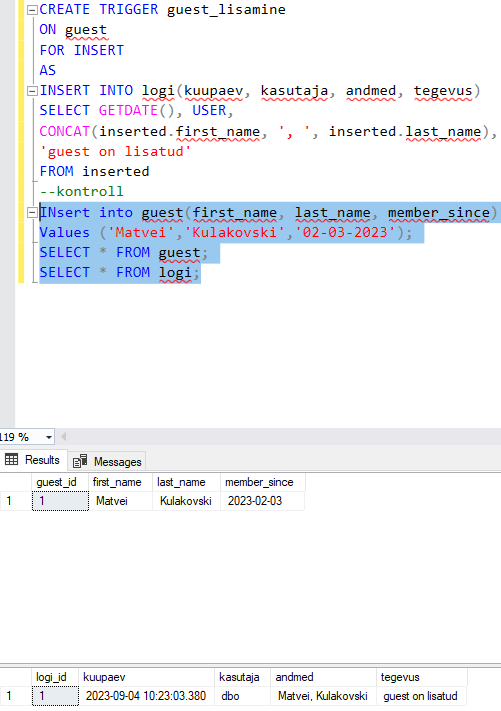Select the kuupaev column header
The height and width of the screenshot is (711, 501).
(x=146, y=677)
